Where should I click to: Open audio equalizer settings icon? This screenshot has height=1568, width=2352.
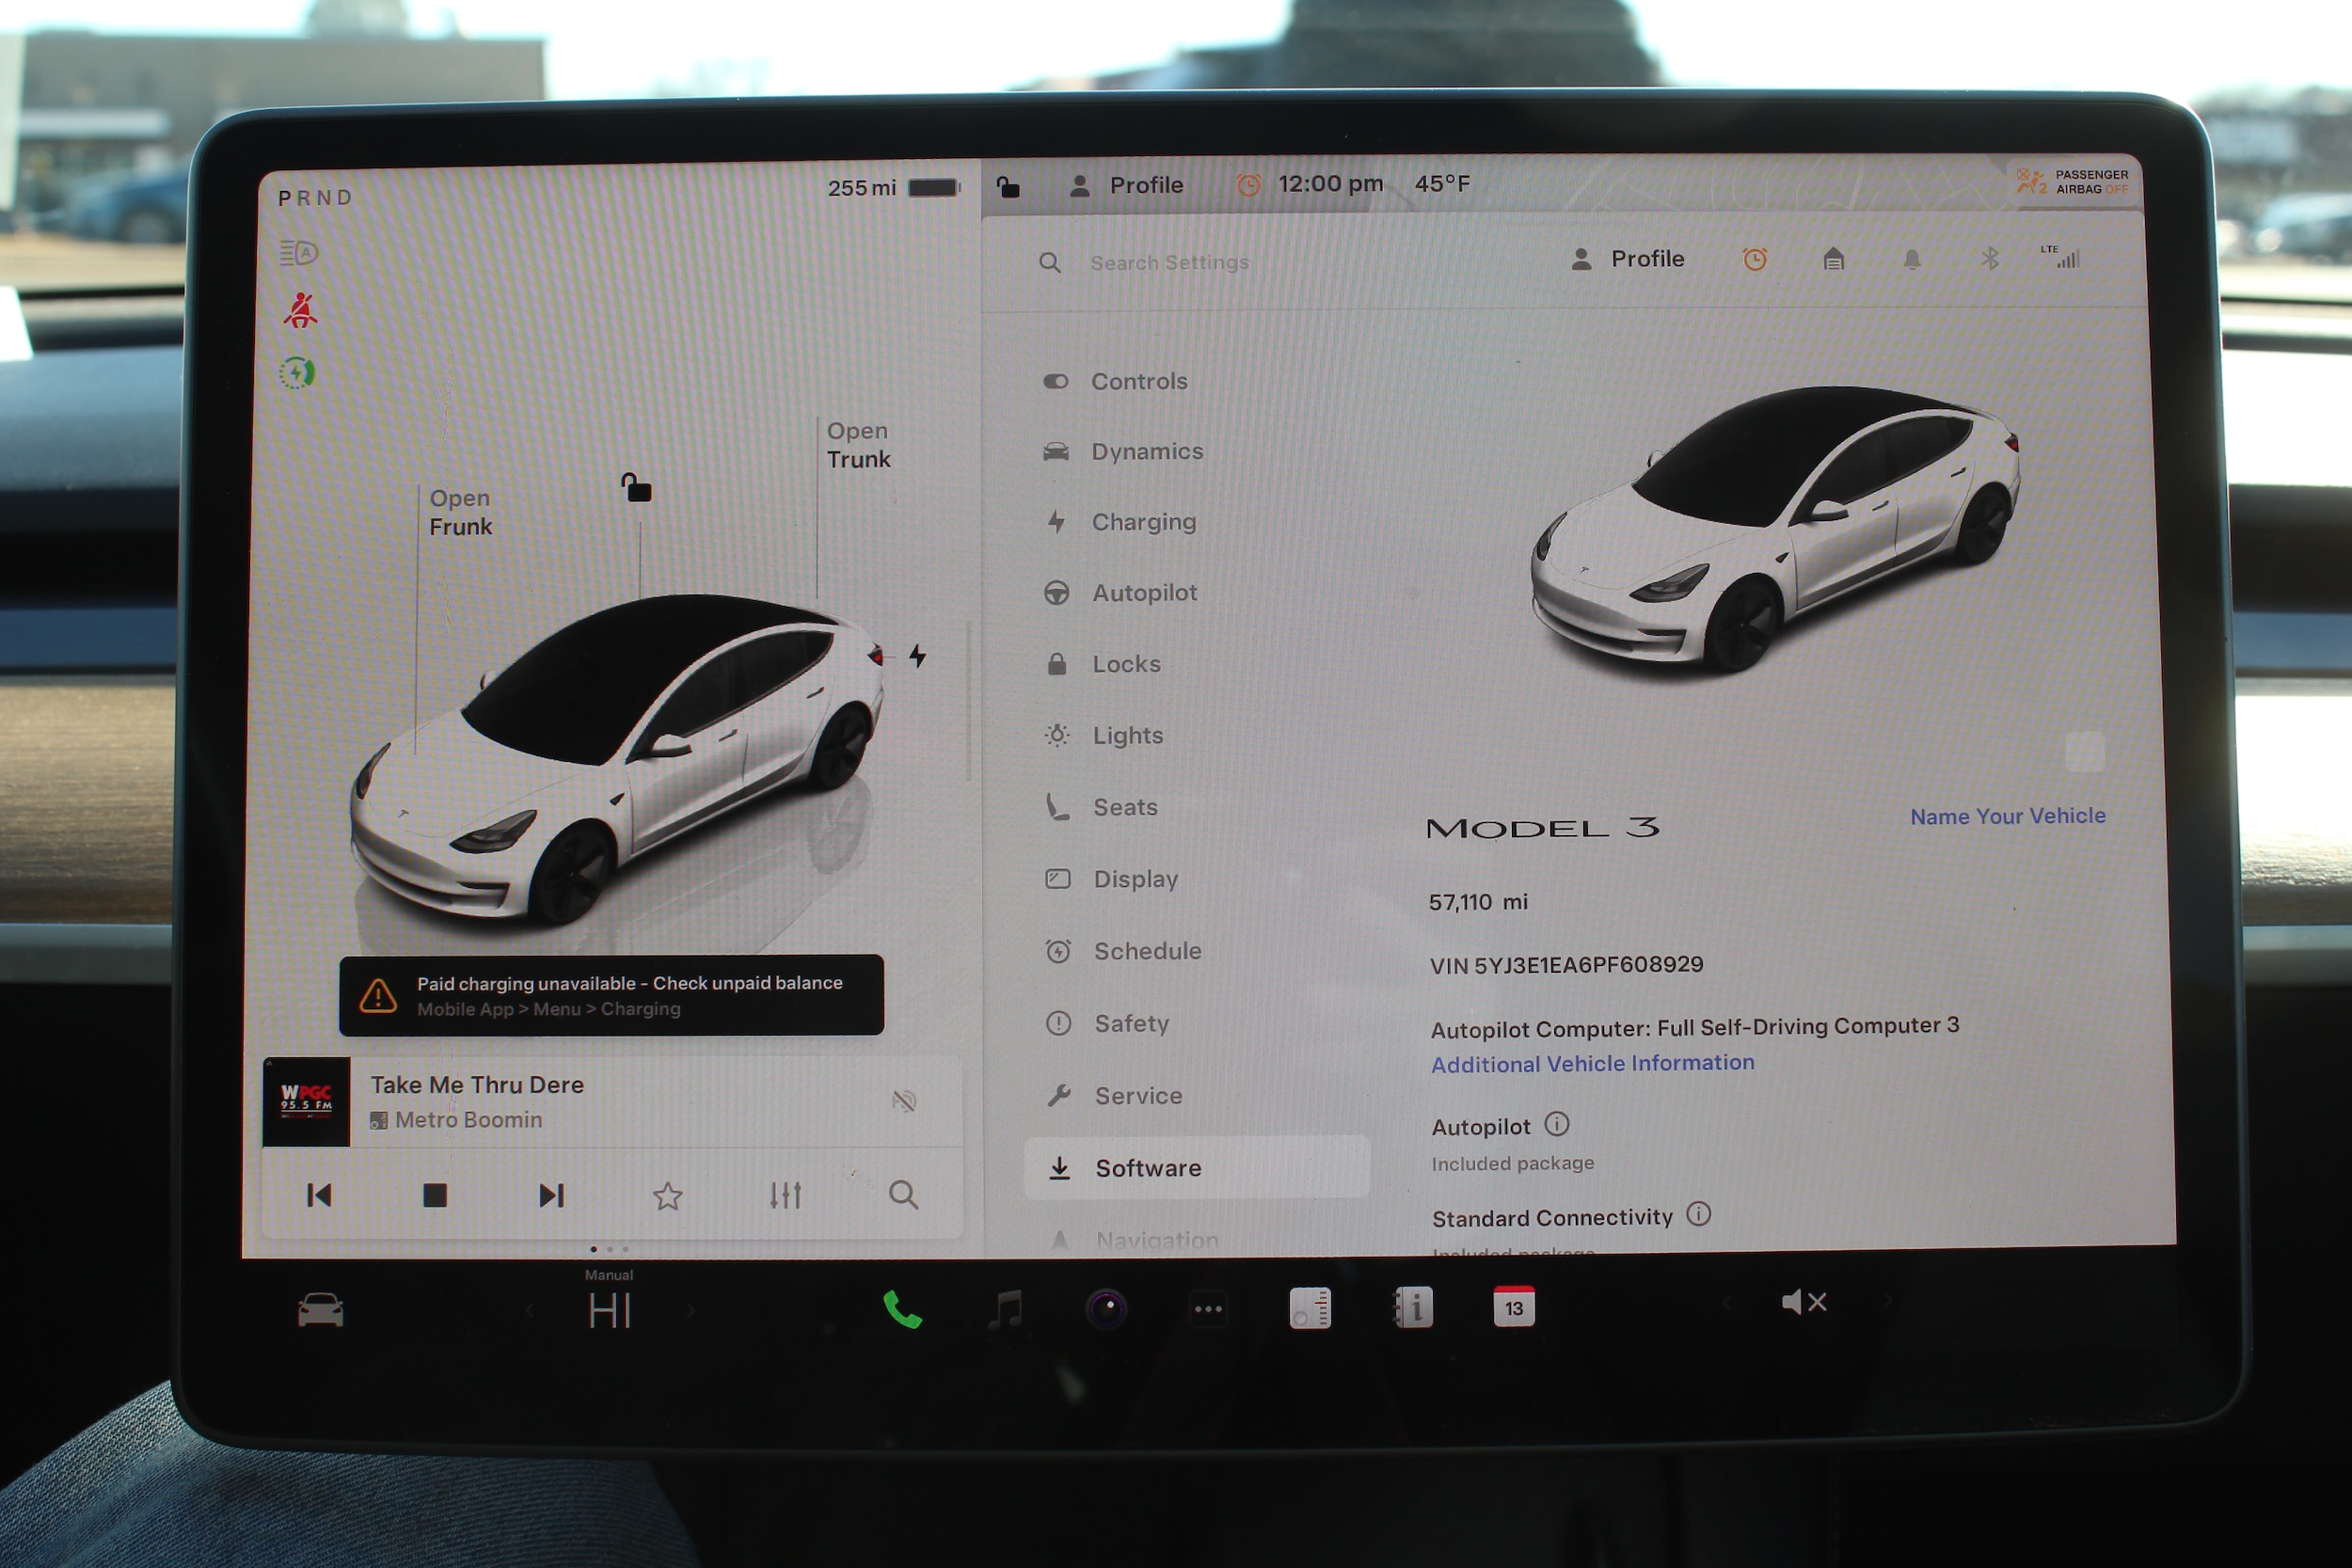785,1195
